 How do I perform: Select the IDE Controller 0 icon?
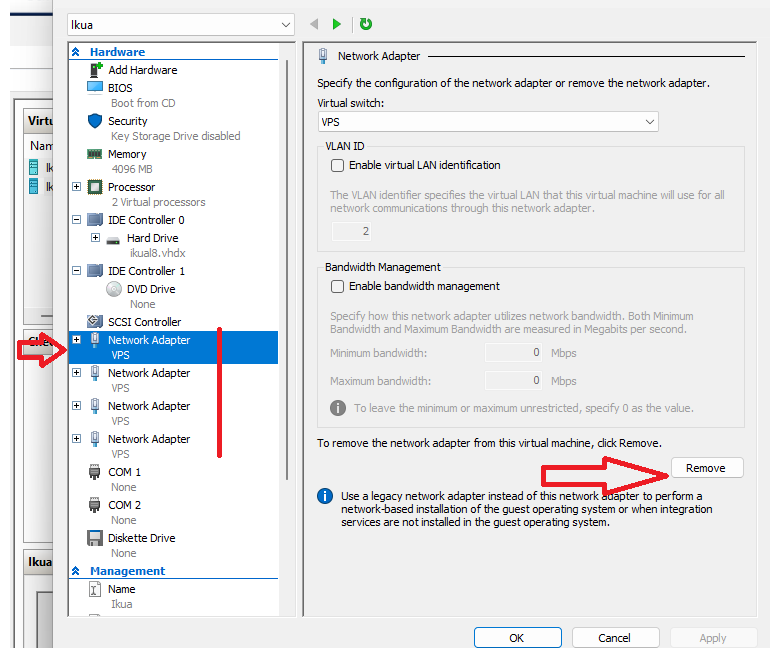(95, 220)
